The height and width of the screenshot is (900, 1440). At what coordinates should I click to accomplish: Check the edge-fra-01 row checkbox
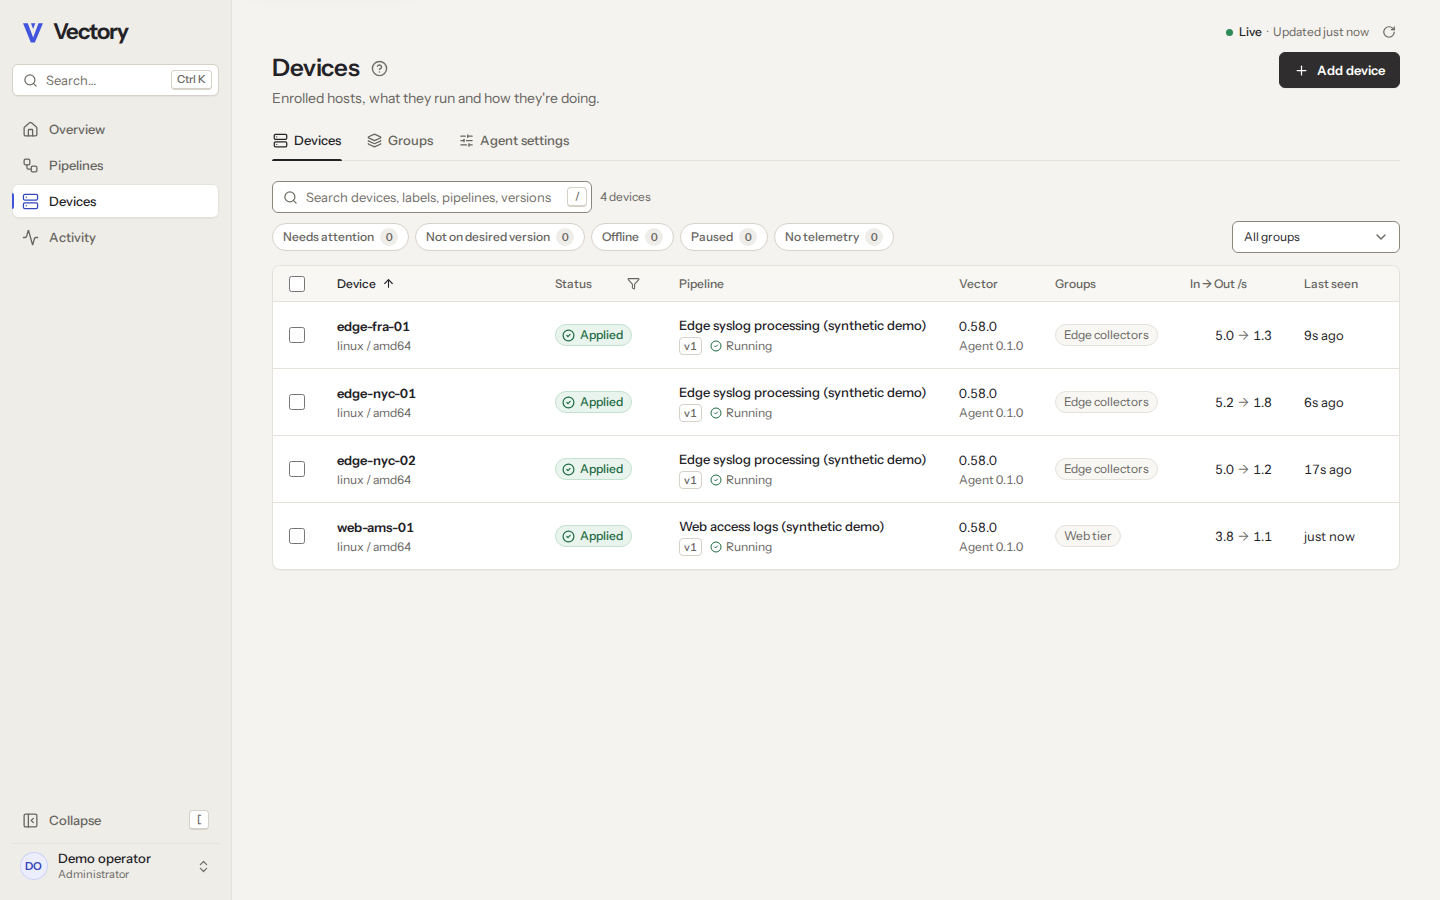[x=297, y=335]
